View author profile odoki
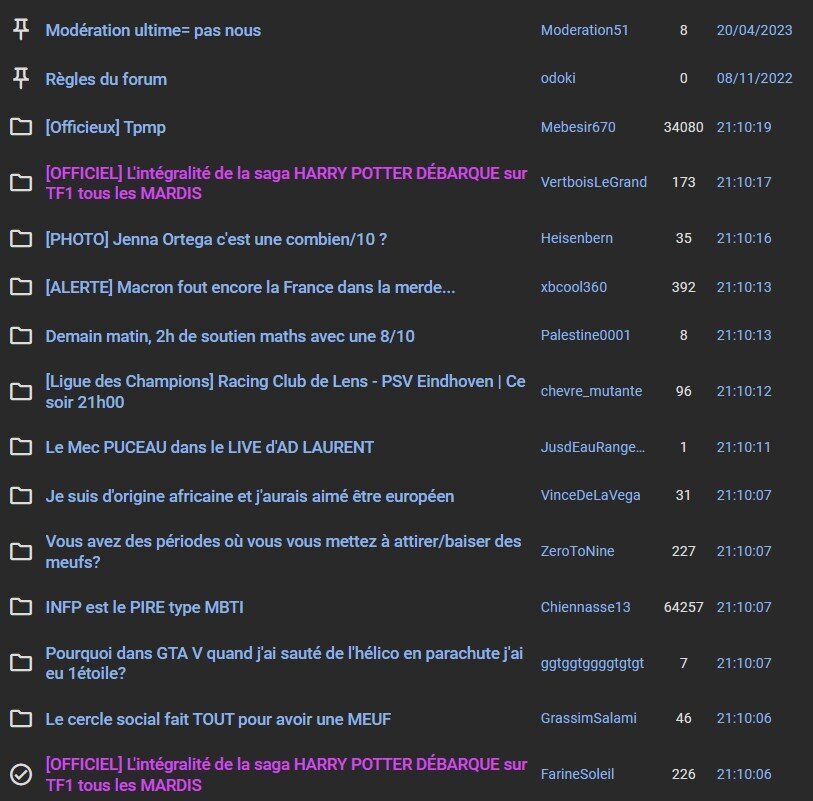Viewport: 813px width, 801px height. click(x=558, y=78)
